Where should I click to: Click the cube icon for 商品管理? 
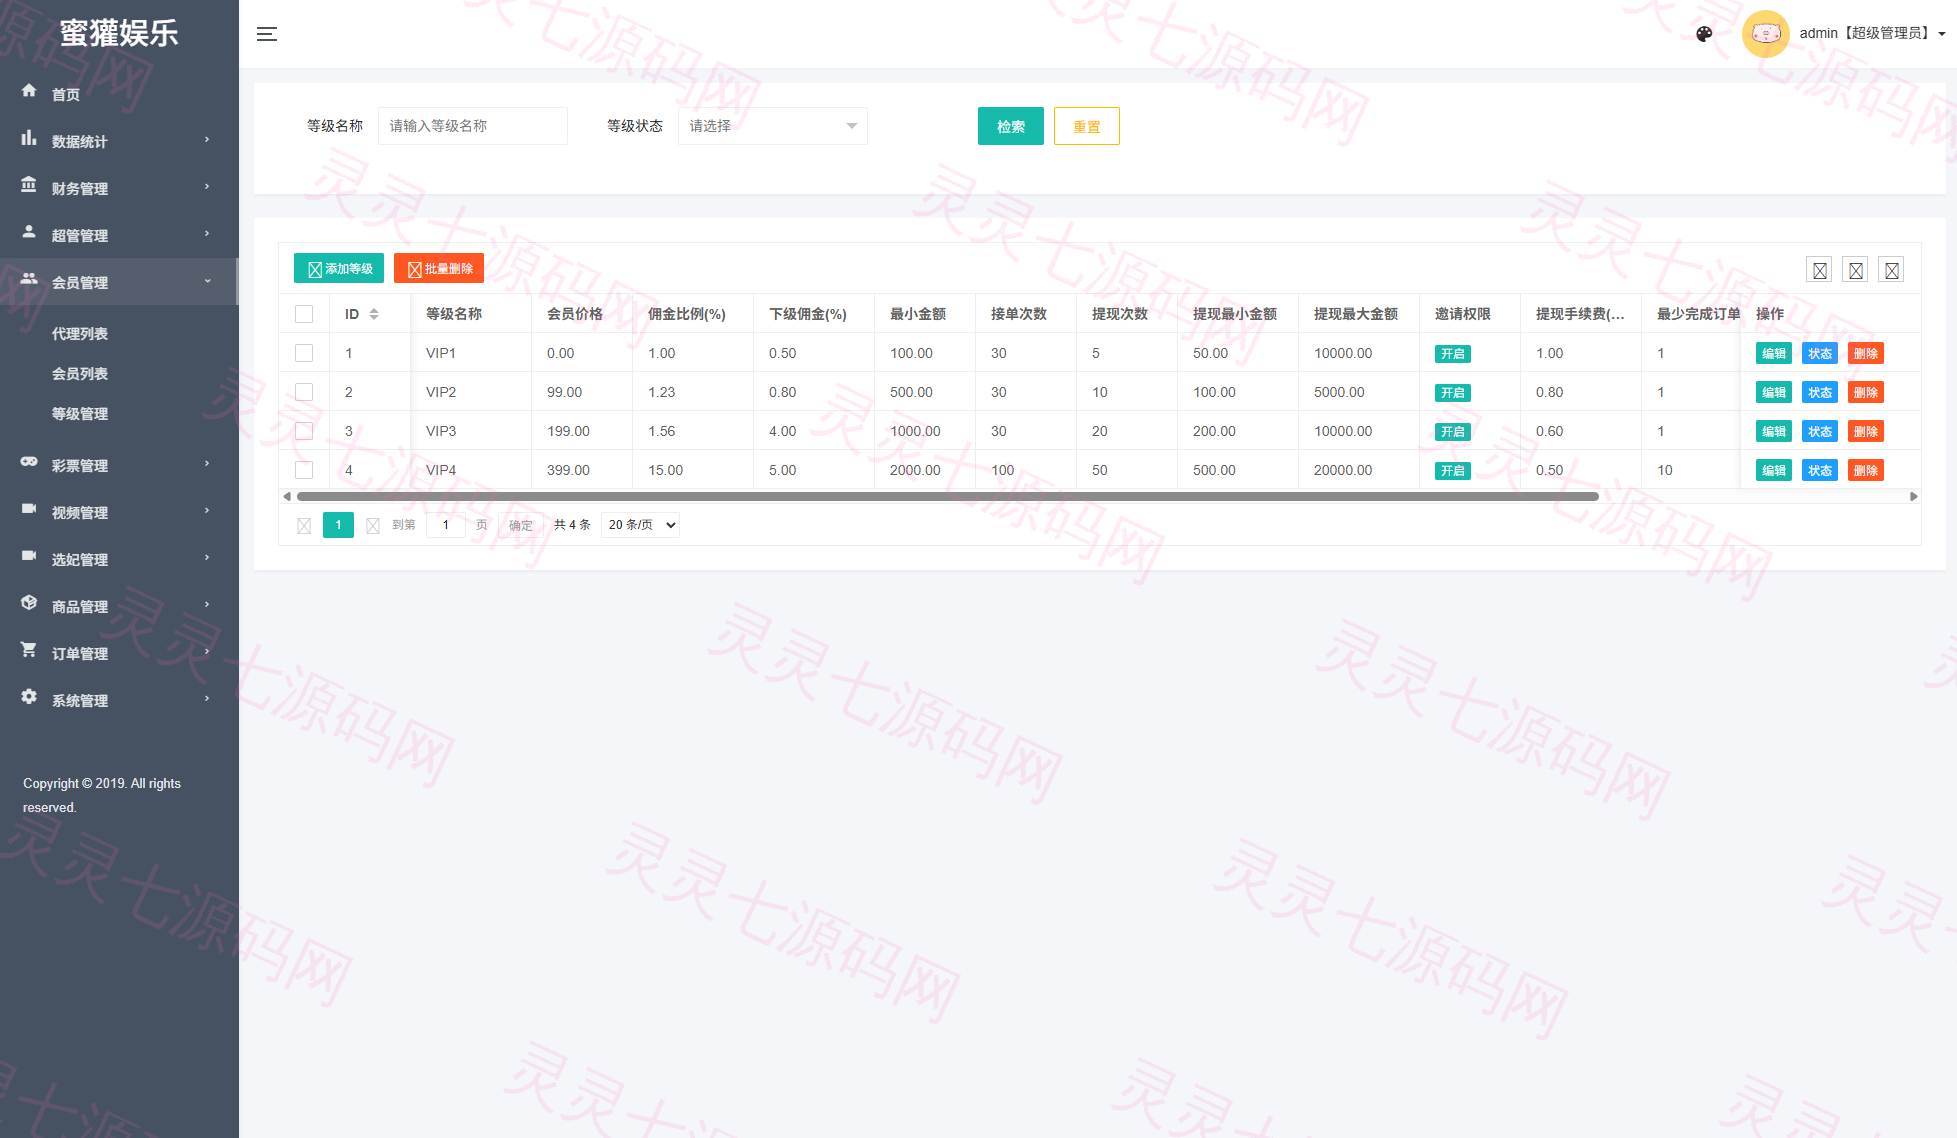pos(29,603)
